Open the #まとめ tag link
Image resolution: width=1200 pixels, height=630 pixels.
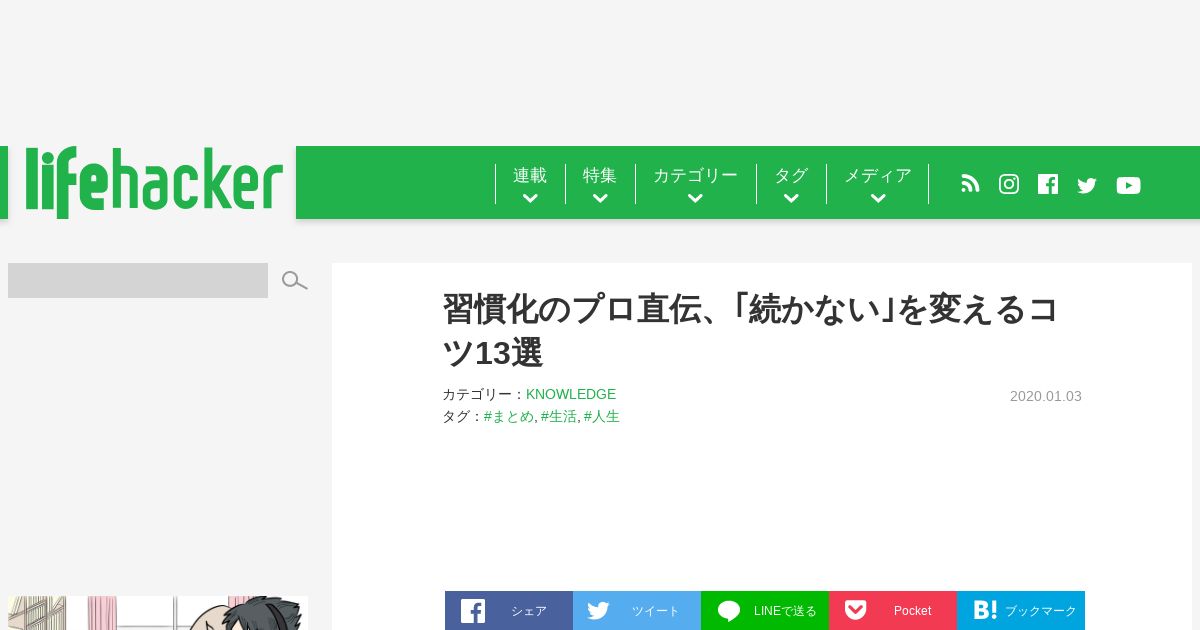pos(509,416)
